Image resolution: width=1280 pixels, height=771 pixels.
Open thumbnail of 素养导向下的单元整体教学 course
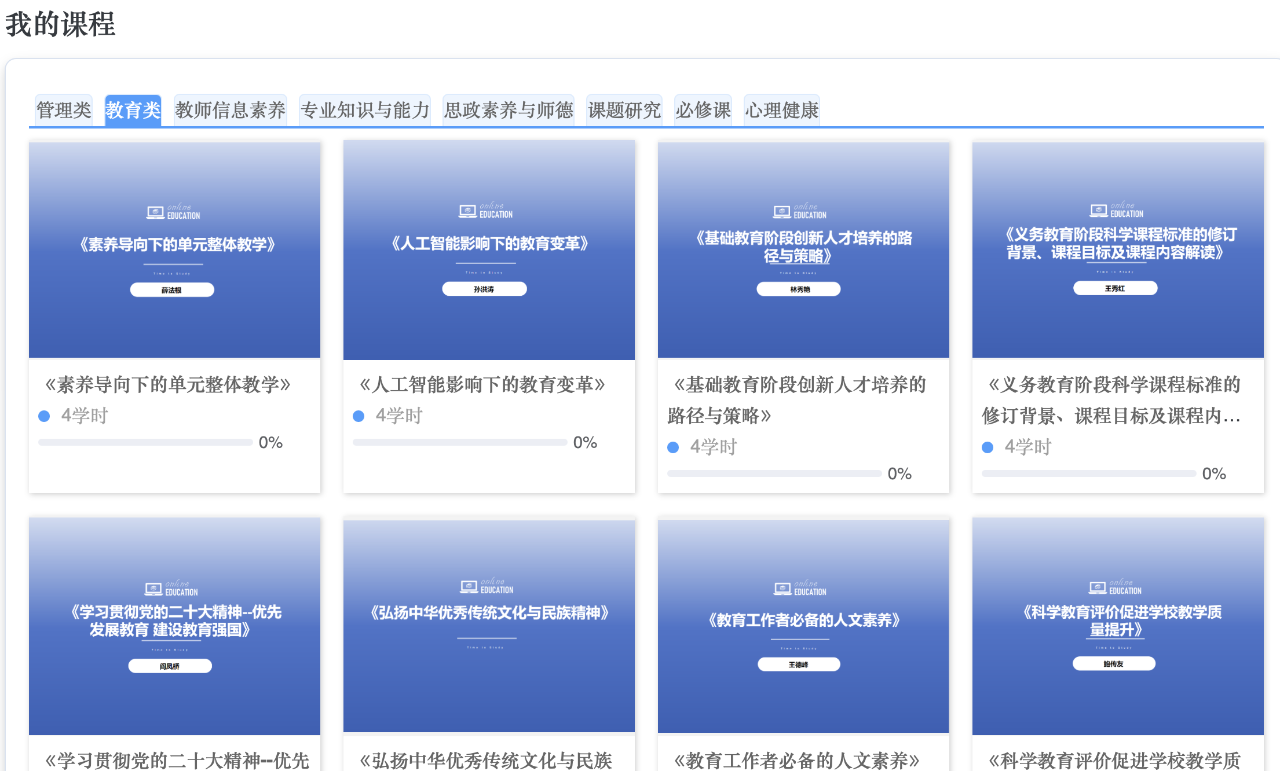coord(174,250)
